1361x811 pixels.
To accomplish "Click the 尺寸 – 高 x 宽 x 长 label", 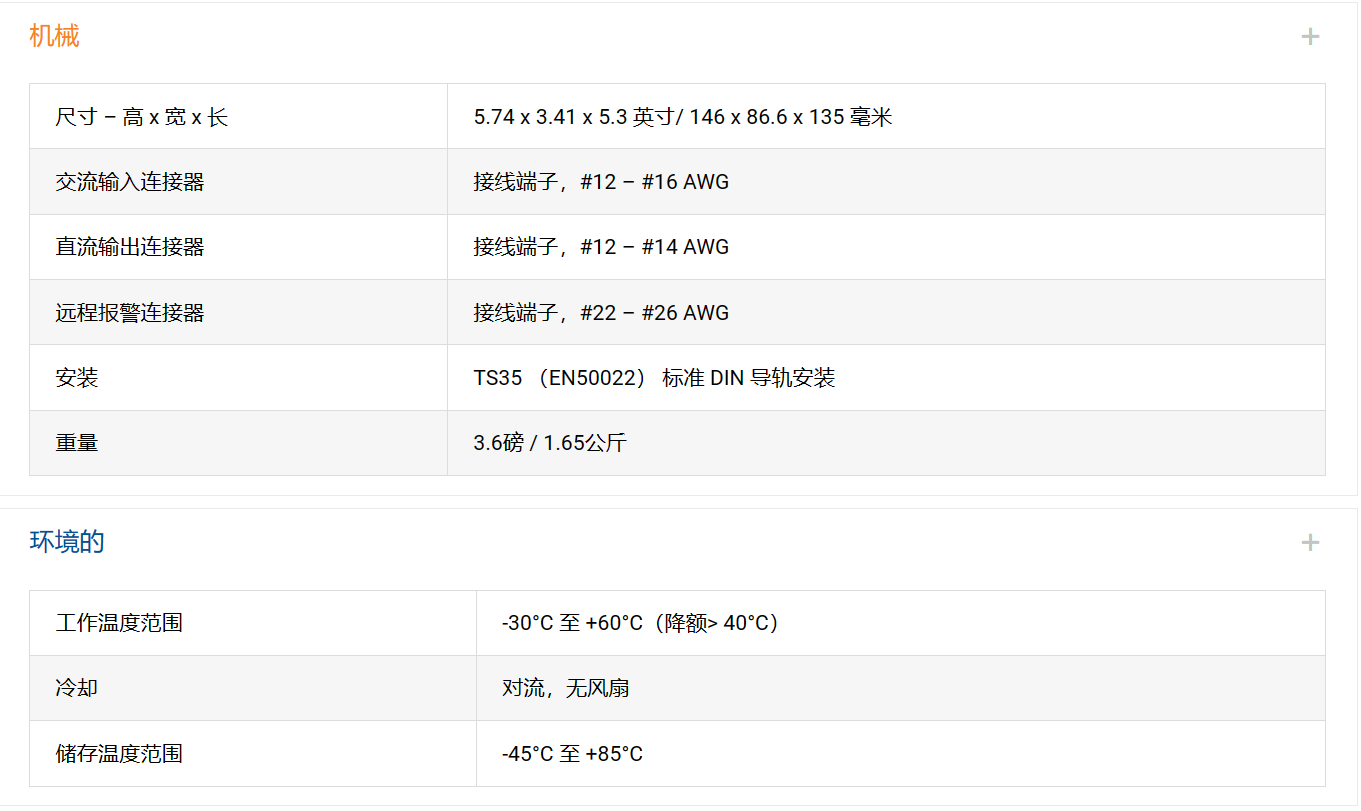I will 141,117.
